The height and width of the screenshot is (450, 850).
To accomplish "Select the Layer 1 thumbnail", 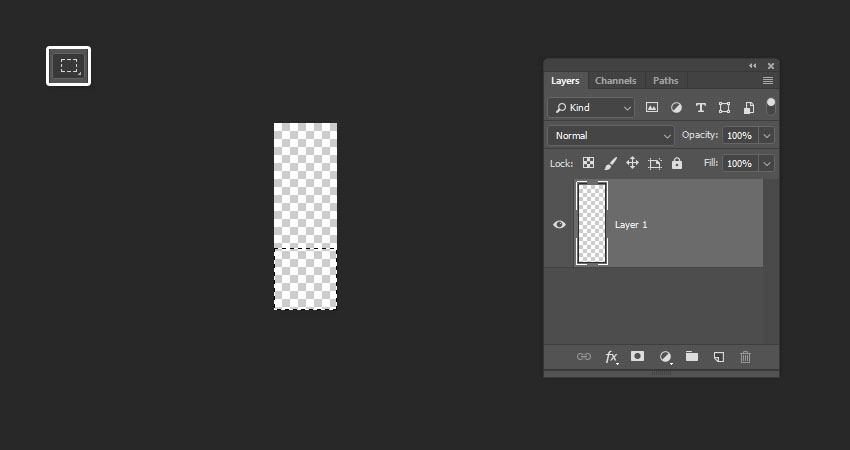I will [x=592, y=224].
